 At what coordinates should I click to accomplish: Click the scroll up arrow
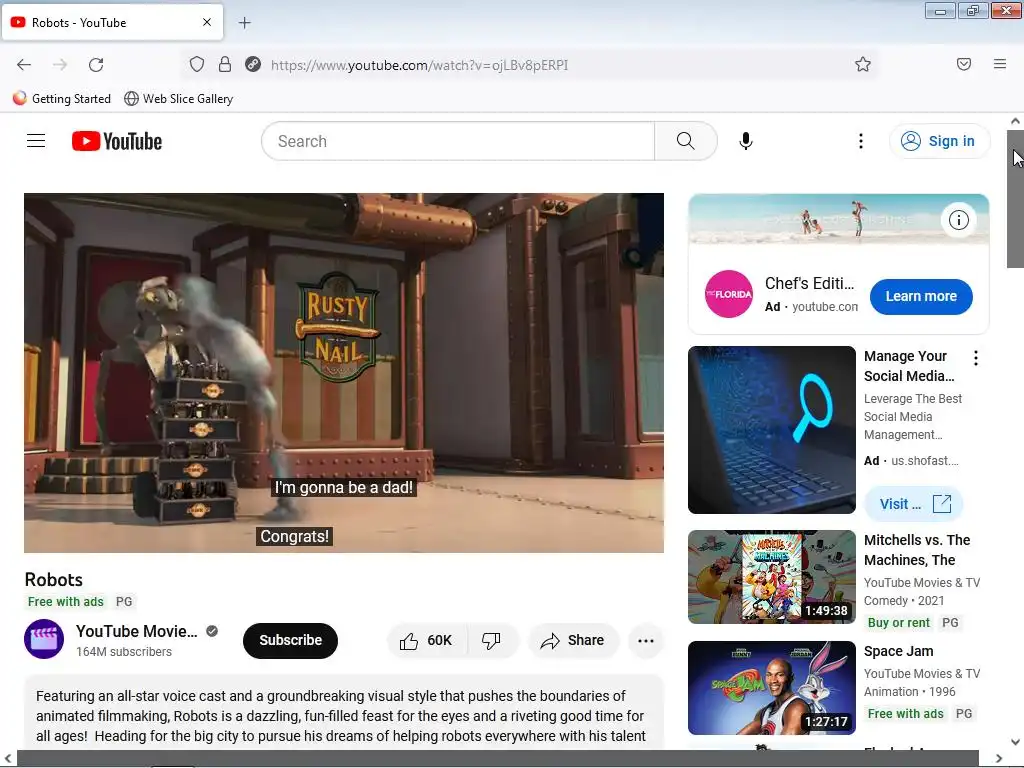[x=1015, y=121]
